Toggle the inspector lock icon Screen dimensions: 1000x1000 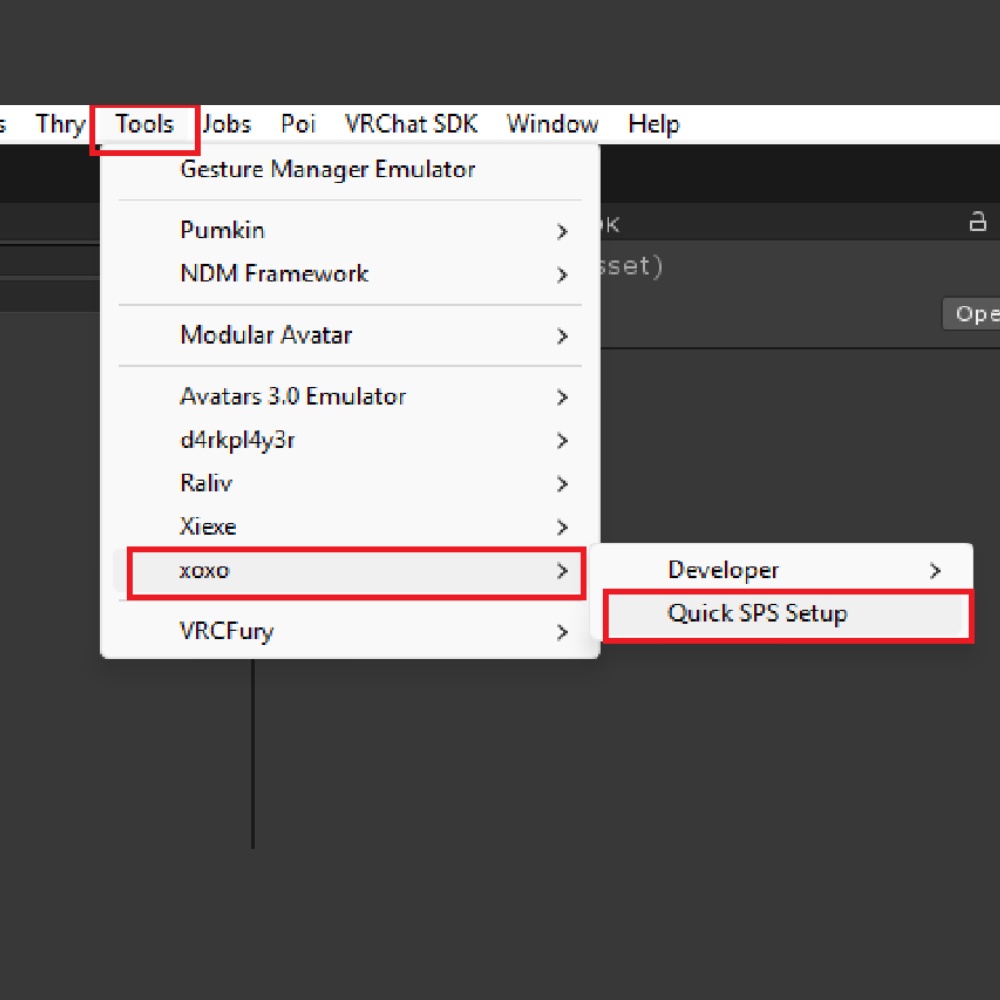pyautogui.click(x=978, y=221)
